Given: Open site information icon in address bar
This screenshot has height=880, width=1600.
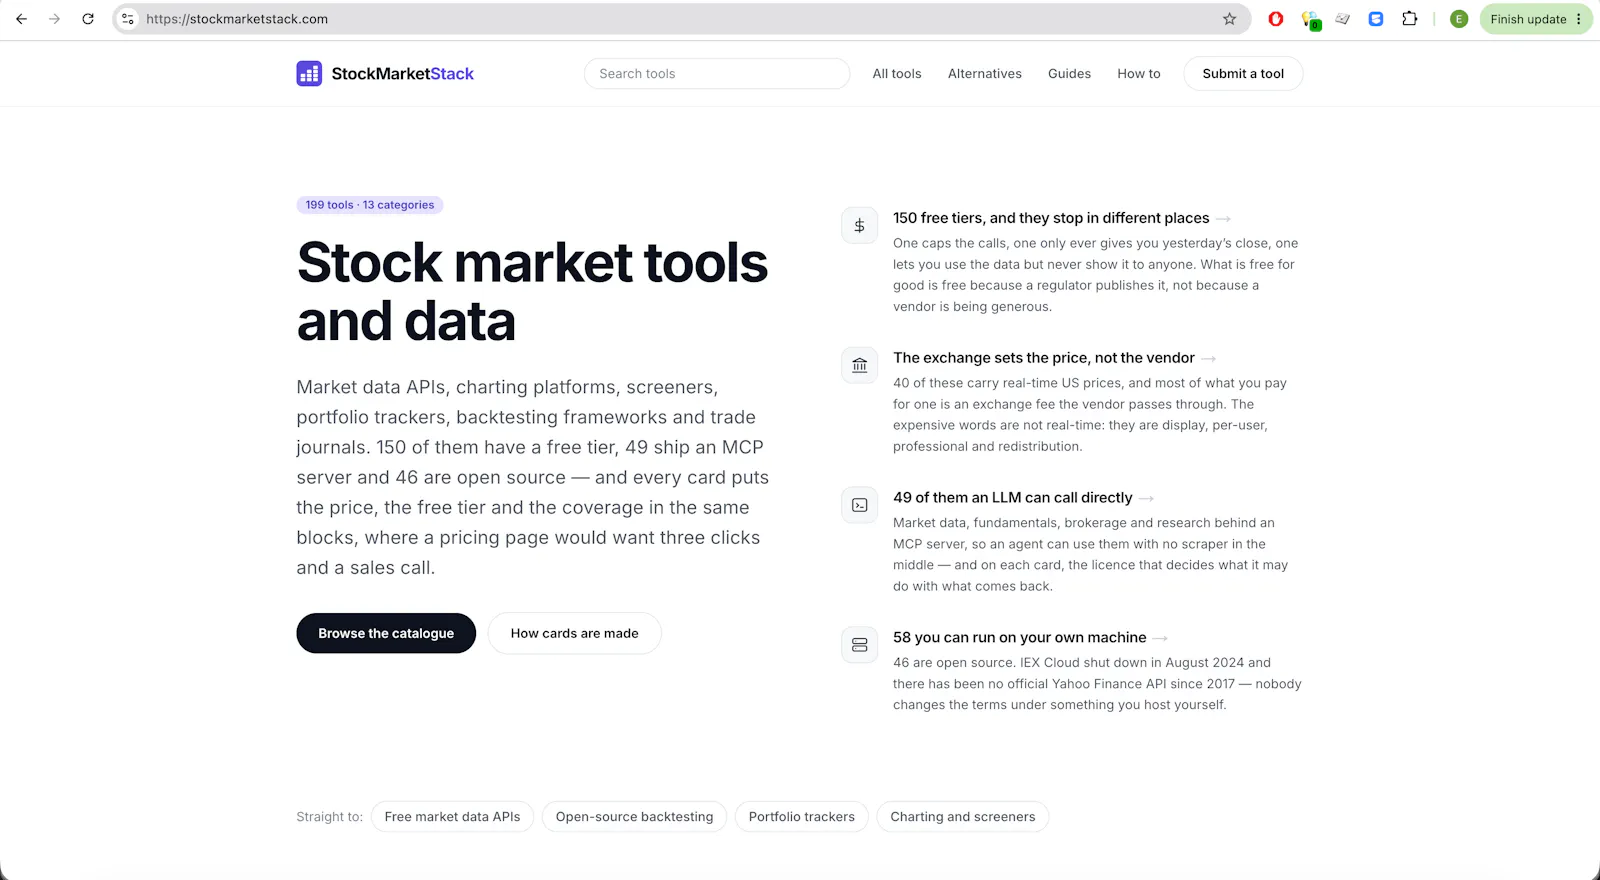Looking at the screenshot, I should pyautogui.click(x=128, y=19).
